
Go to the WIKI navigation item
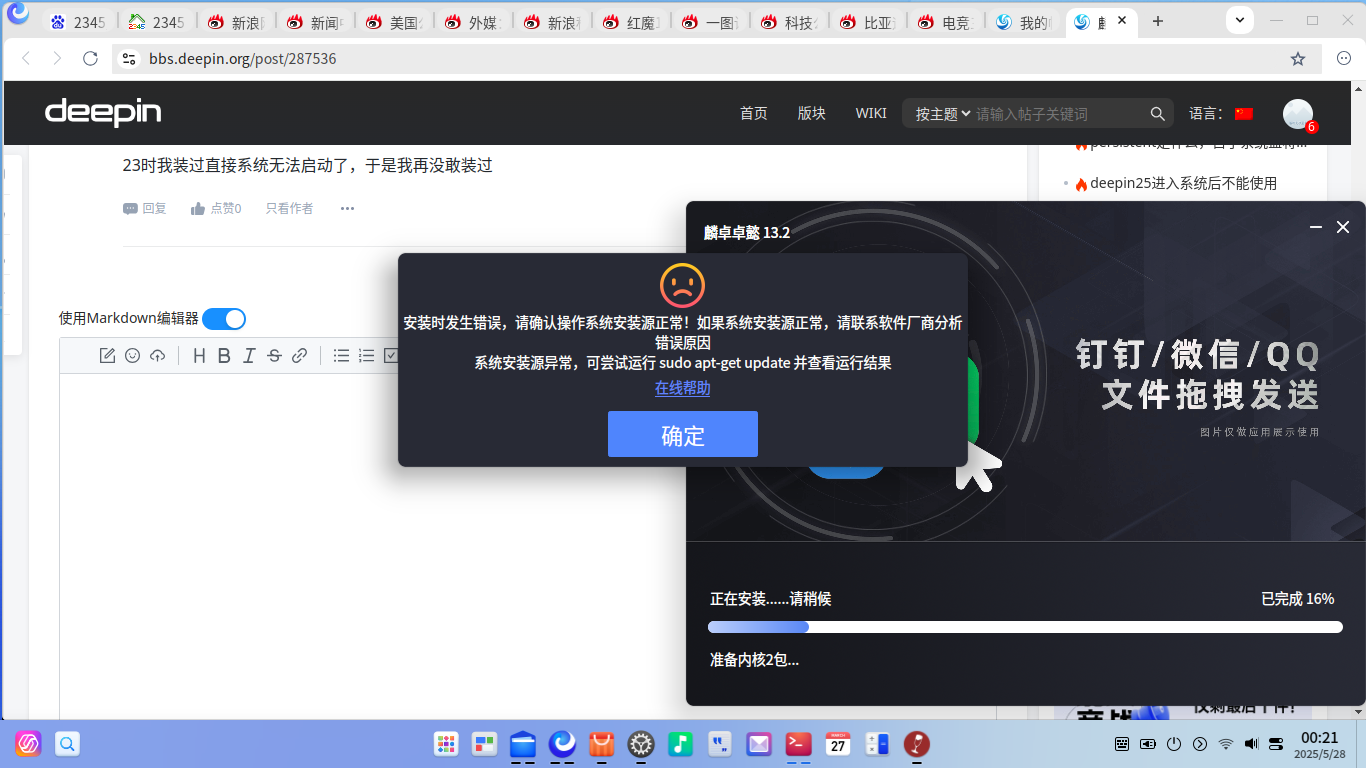(871, 113)
